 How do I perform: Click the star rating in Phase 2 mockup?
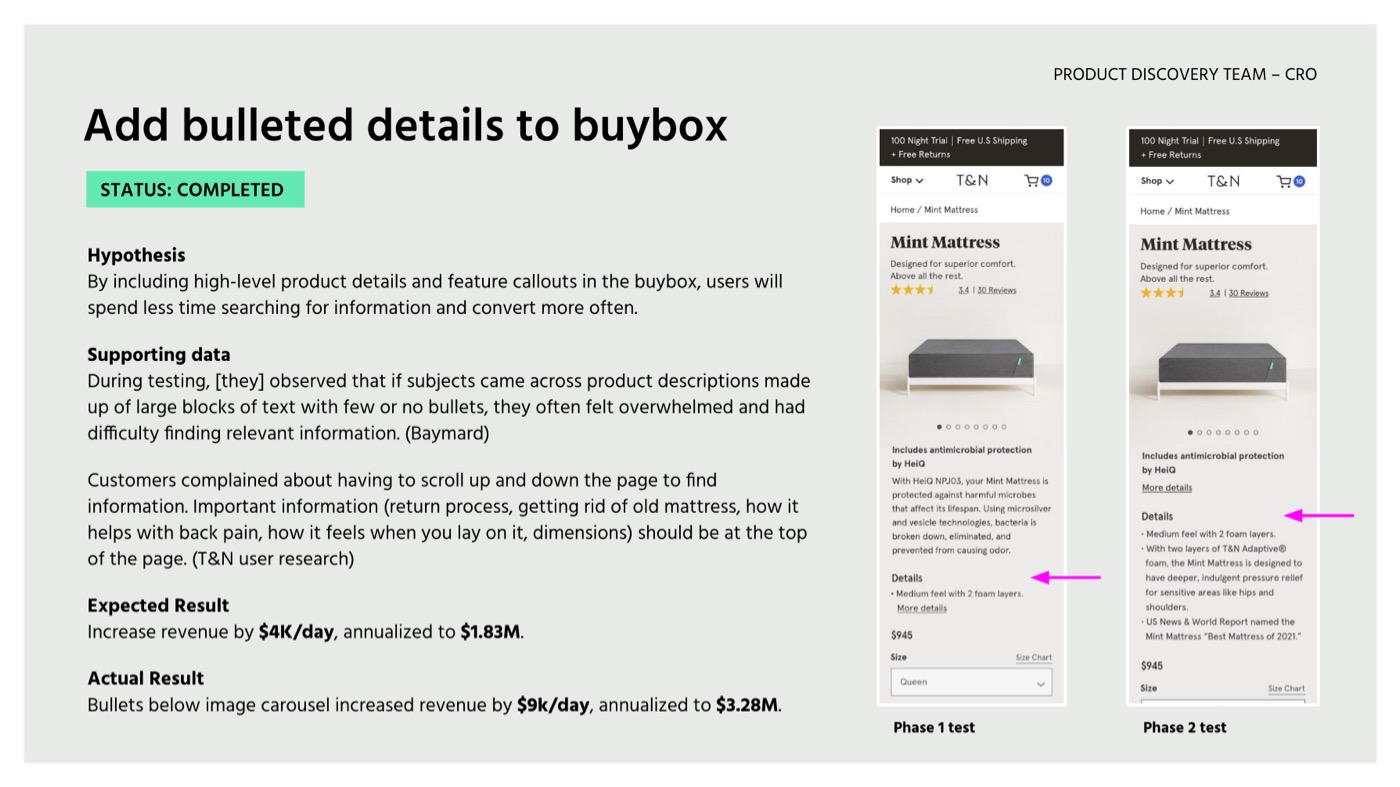click(x=1162, y=293)
